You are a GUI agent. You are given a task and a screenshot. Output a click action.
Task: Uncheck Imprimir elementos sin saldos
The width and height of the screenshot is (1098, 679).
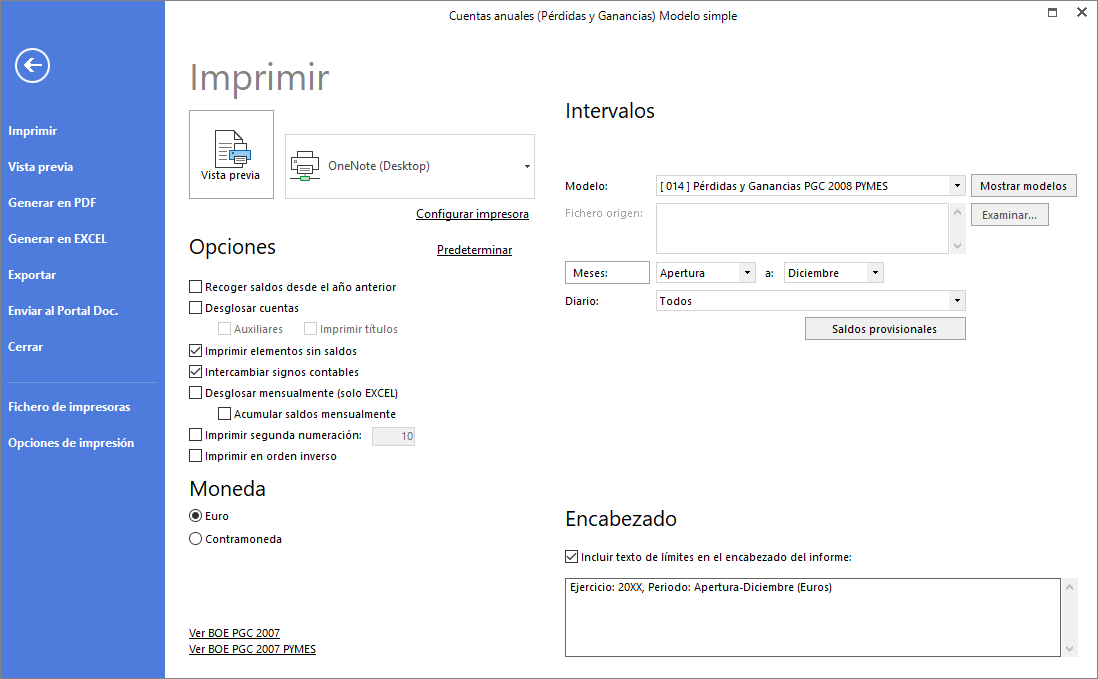[x=195, y=351]
